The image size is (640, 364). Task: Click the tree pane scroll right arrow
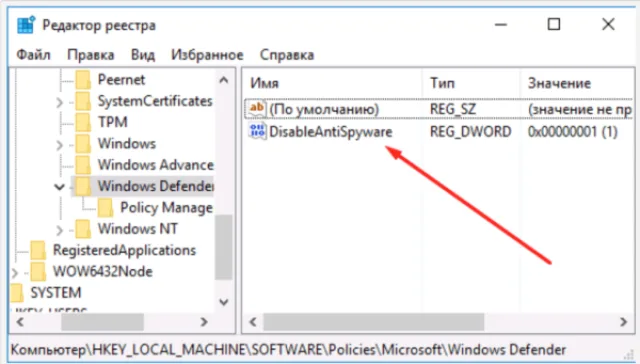(x=204, y=322)
